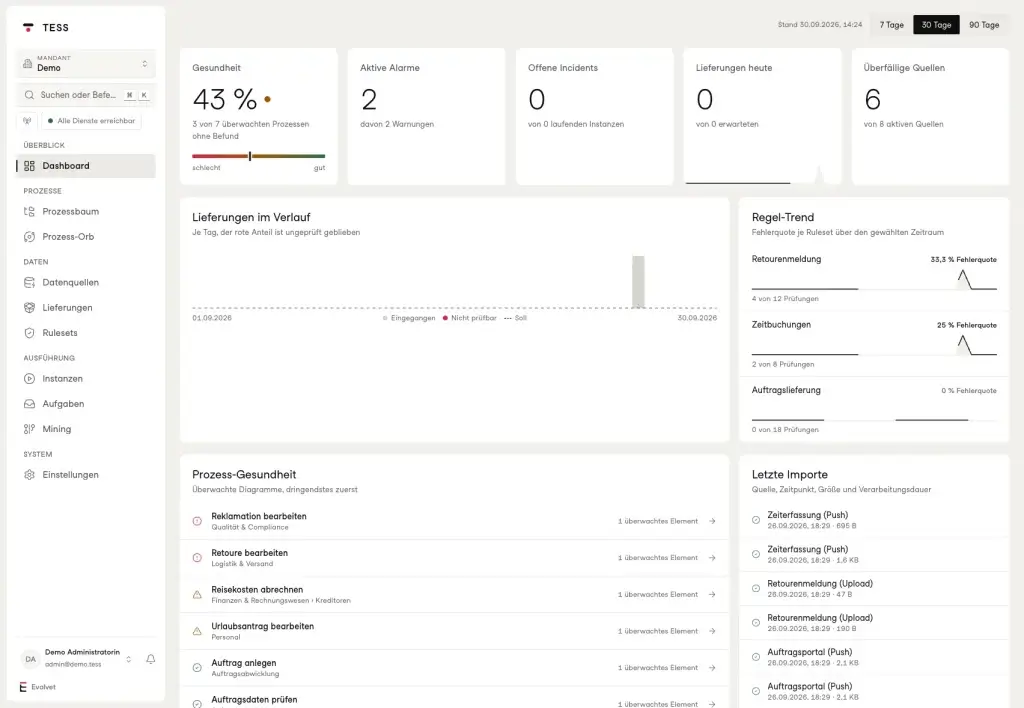This screenshot has height=708, width=1024.
Task: Open the Zeiterfassung (Push) 1,6 KB import
Action: coord(874,555)
